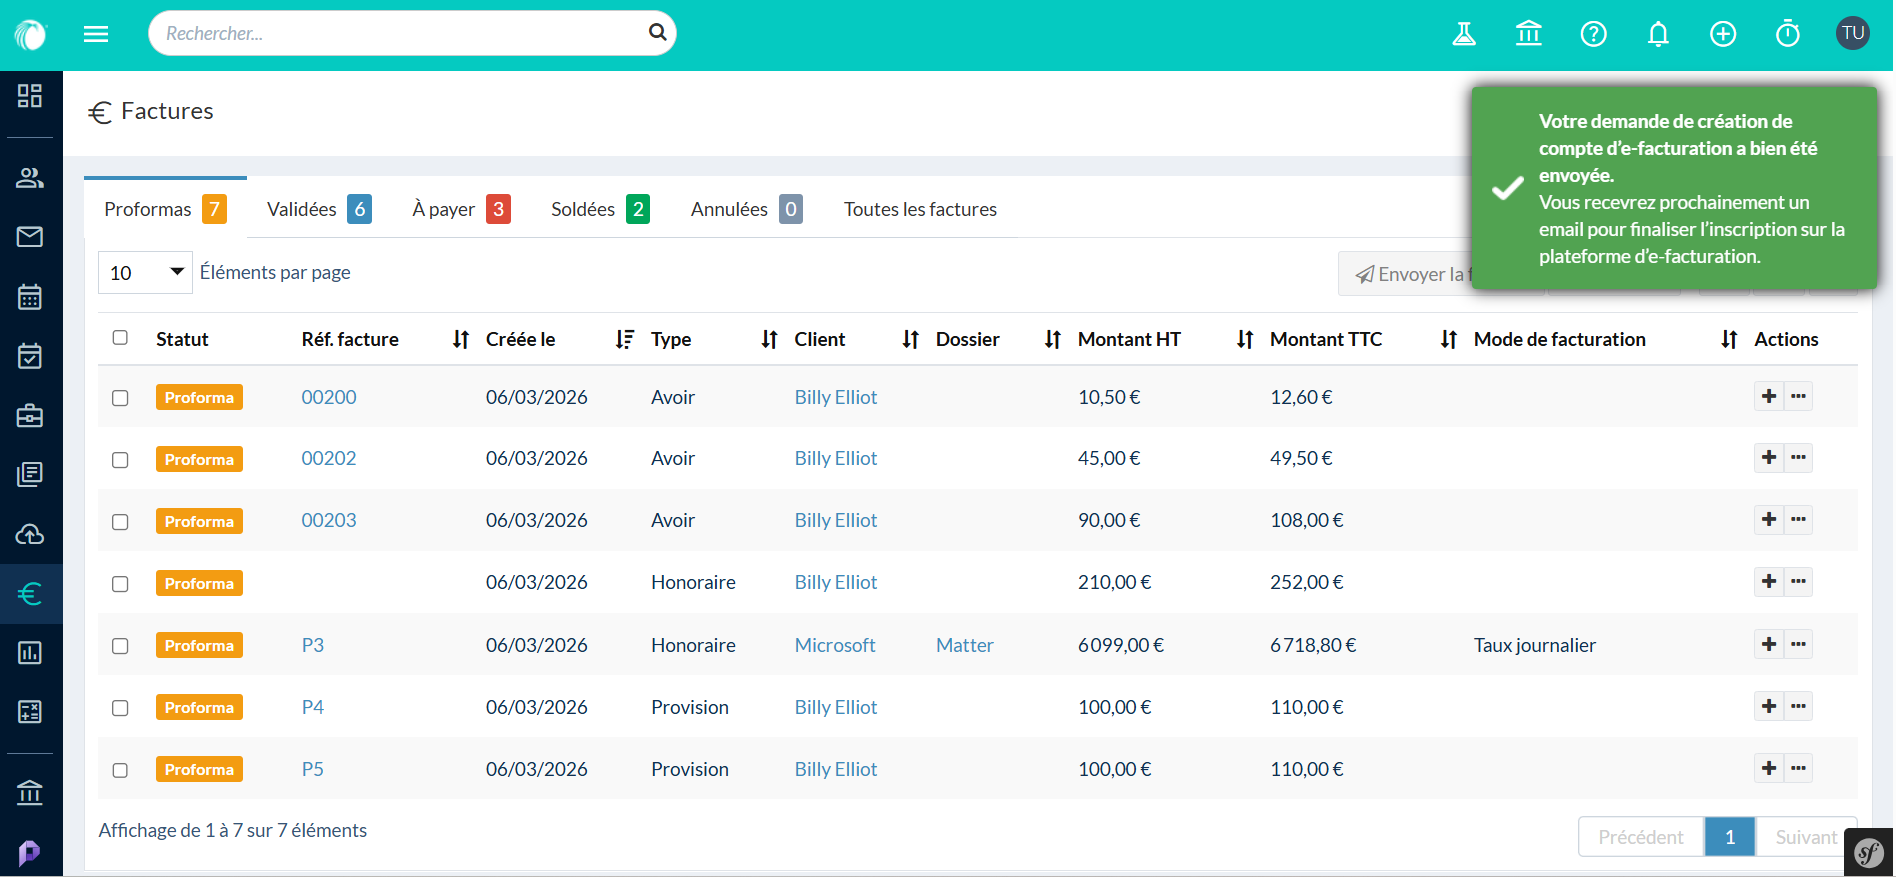The height and width of the screenshot is (877, 1896).
Task: Start the timer stopwatch icon
Action: coord(1787,34)
